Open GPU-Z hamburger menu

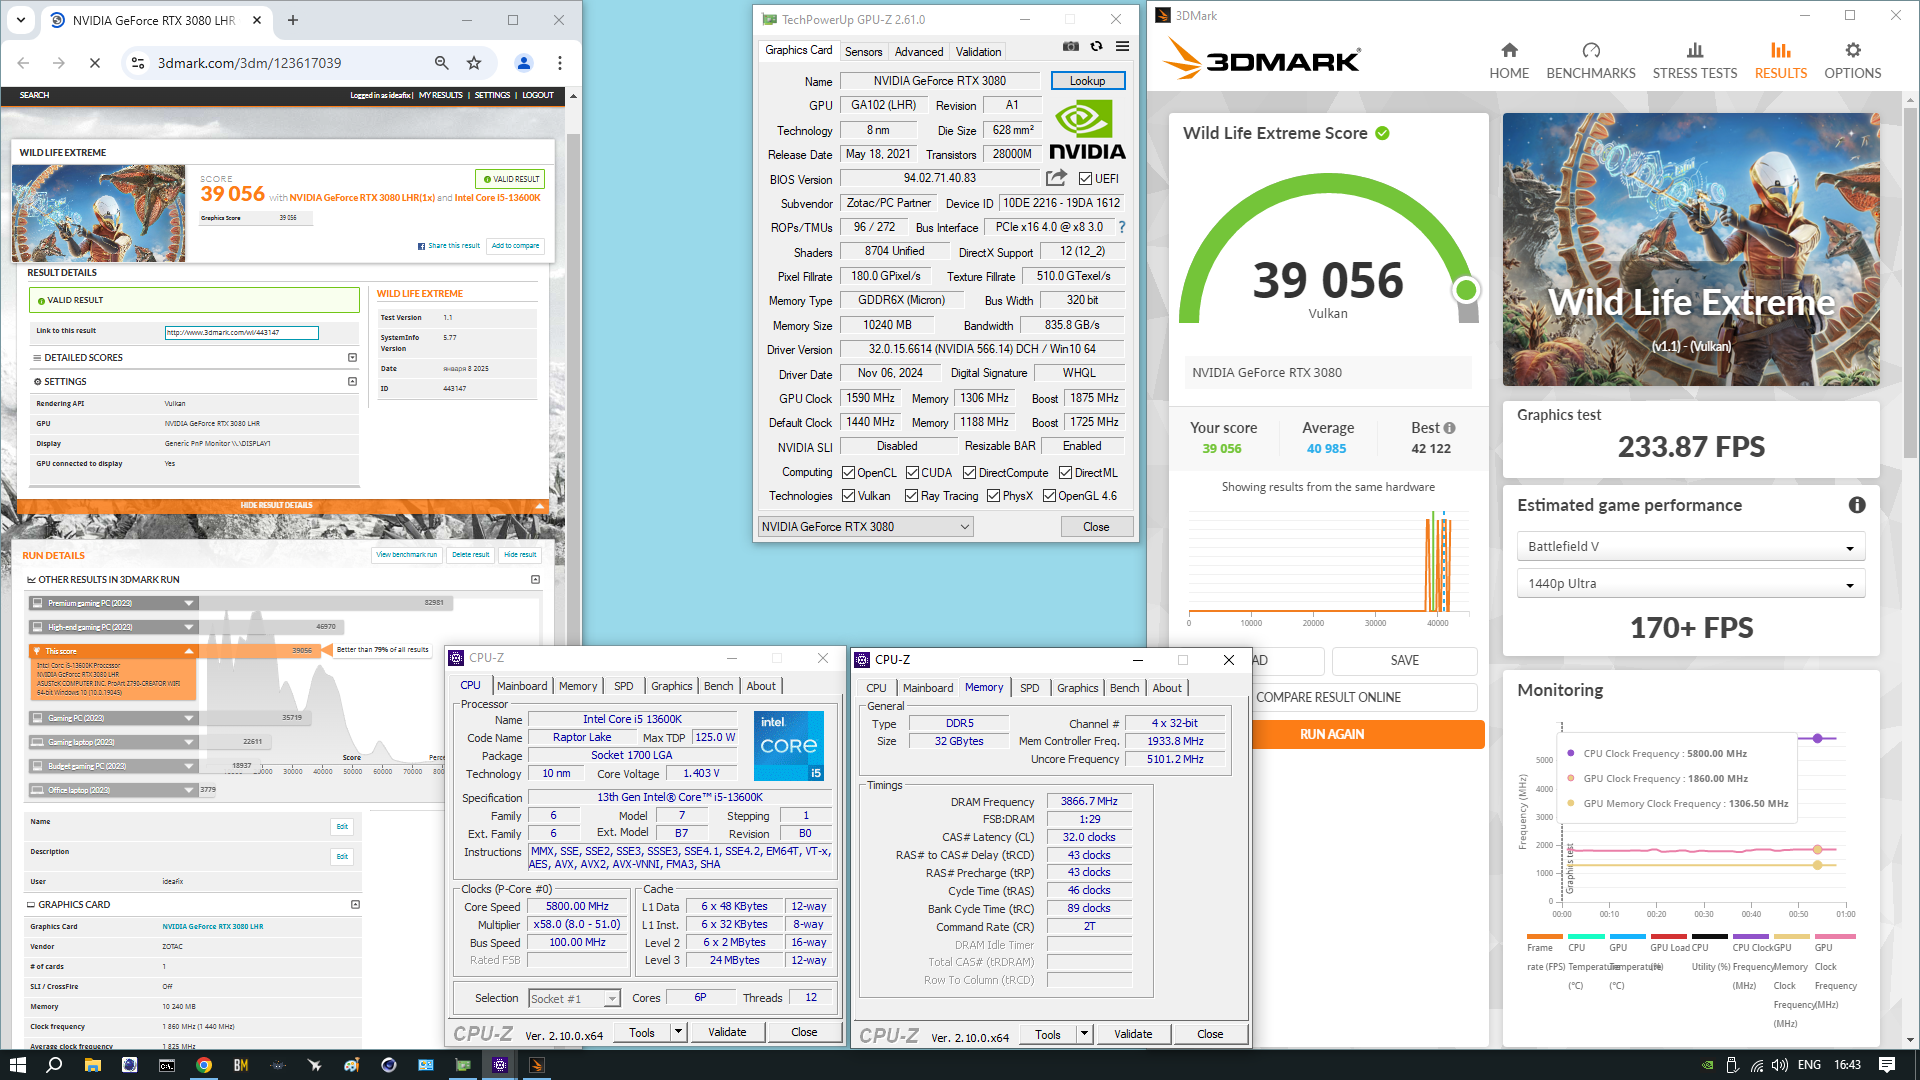1123,46
